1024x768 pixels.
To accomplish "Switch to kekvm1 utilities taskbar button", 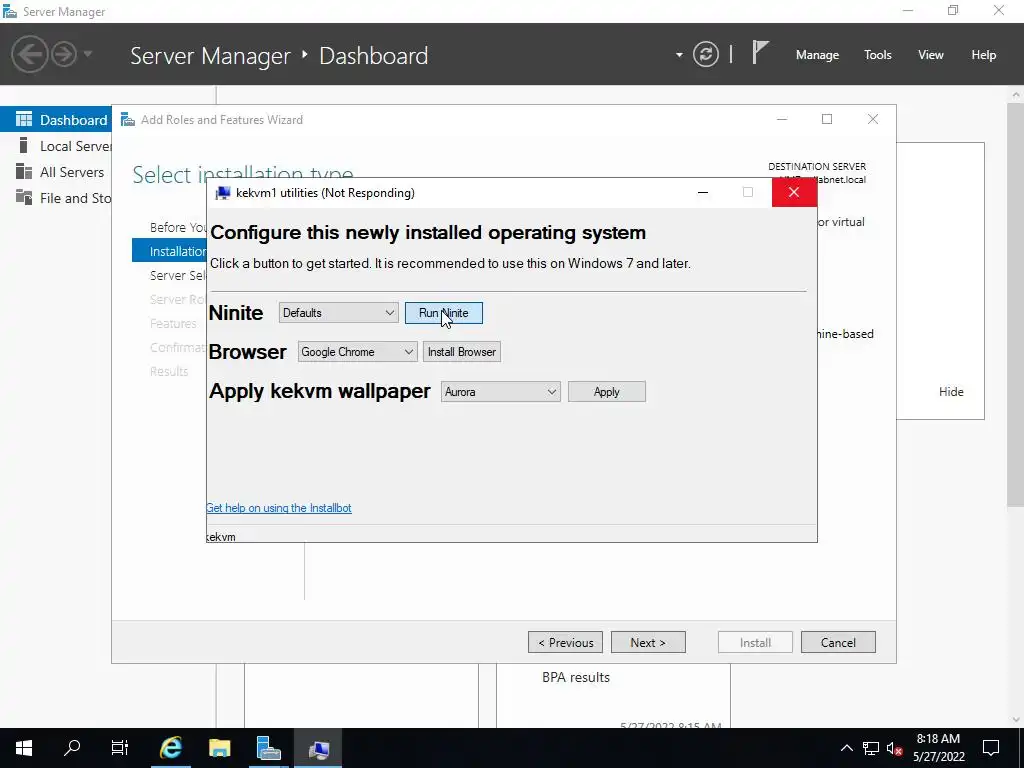I will (318, 748).
